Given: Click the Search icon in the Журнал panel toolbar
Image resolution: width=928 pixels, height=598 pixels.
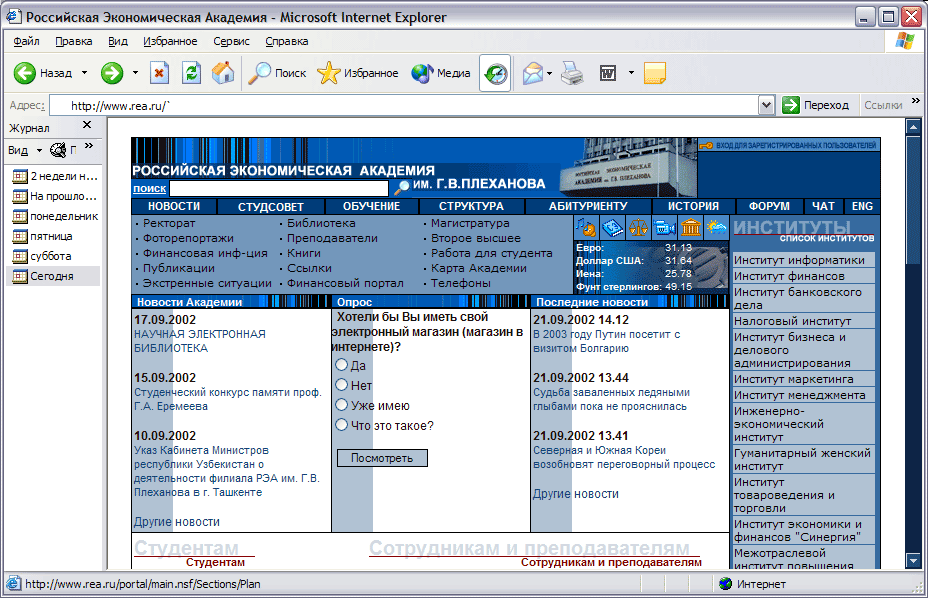Looking at the screenshot, I should tap(58, 150).
